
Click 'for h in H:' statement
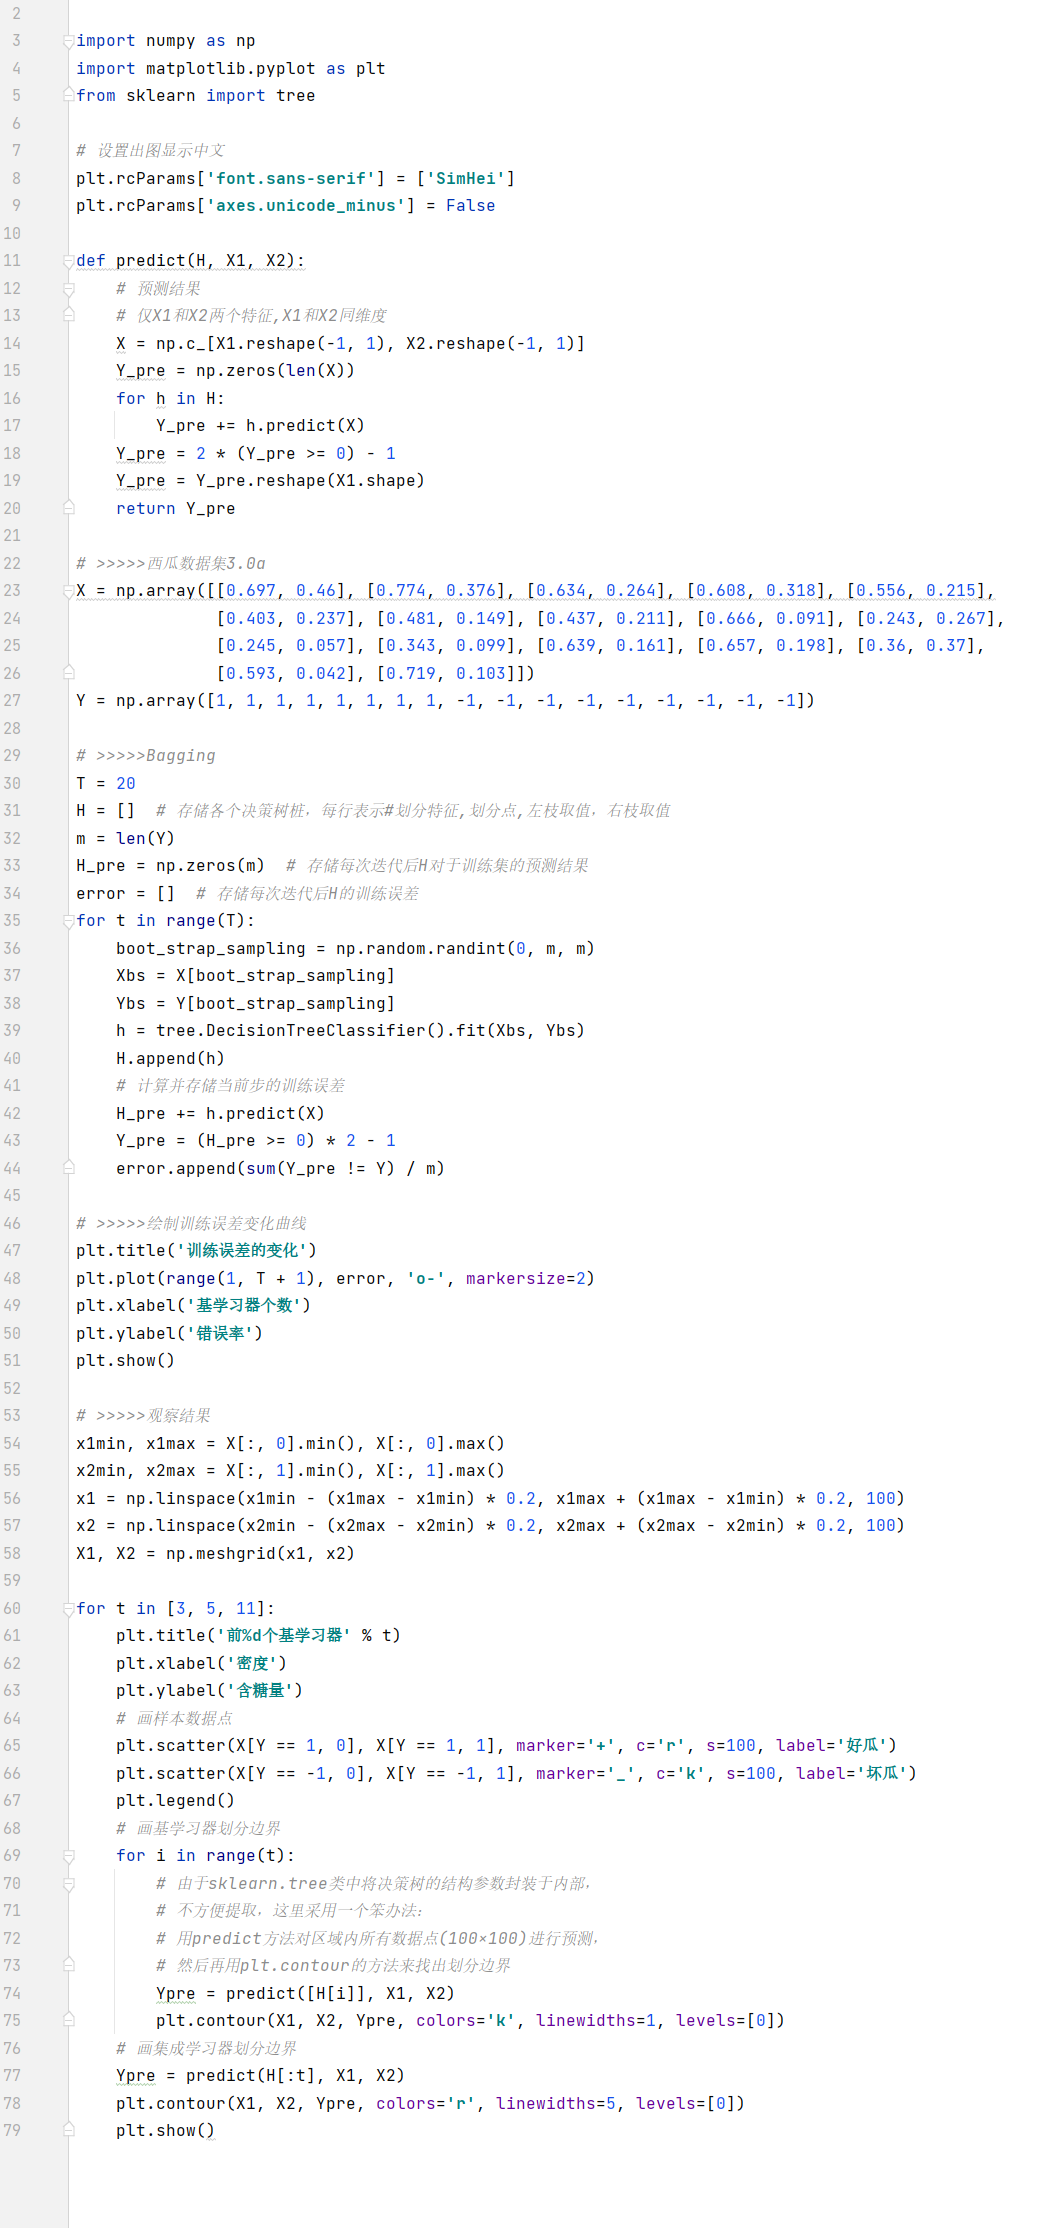point(171,399)
